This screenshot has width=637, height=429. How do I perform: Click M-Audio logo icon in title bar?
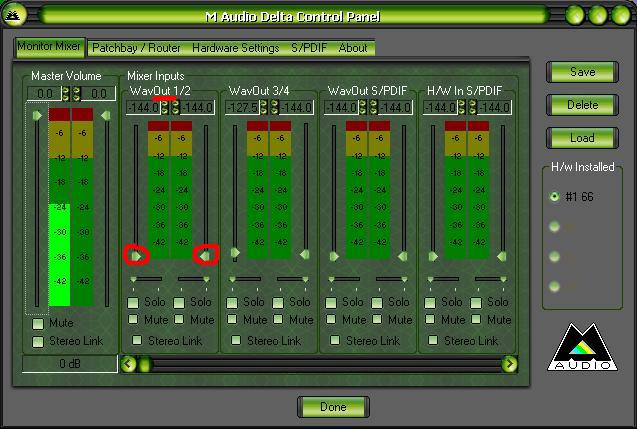click(14, 15)
